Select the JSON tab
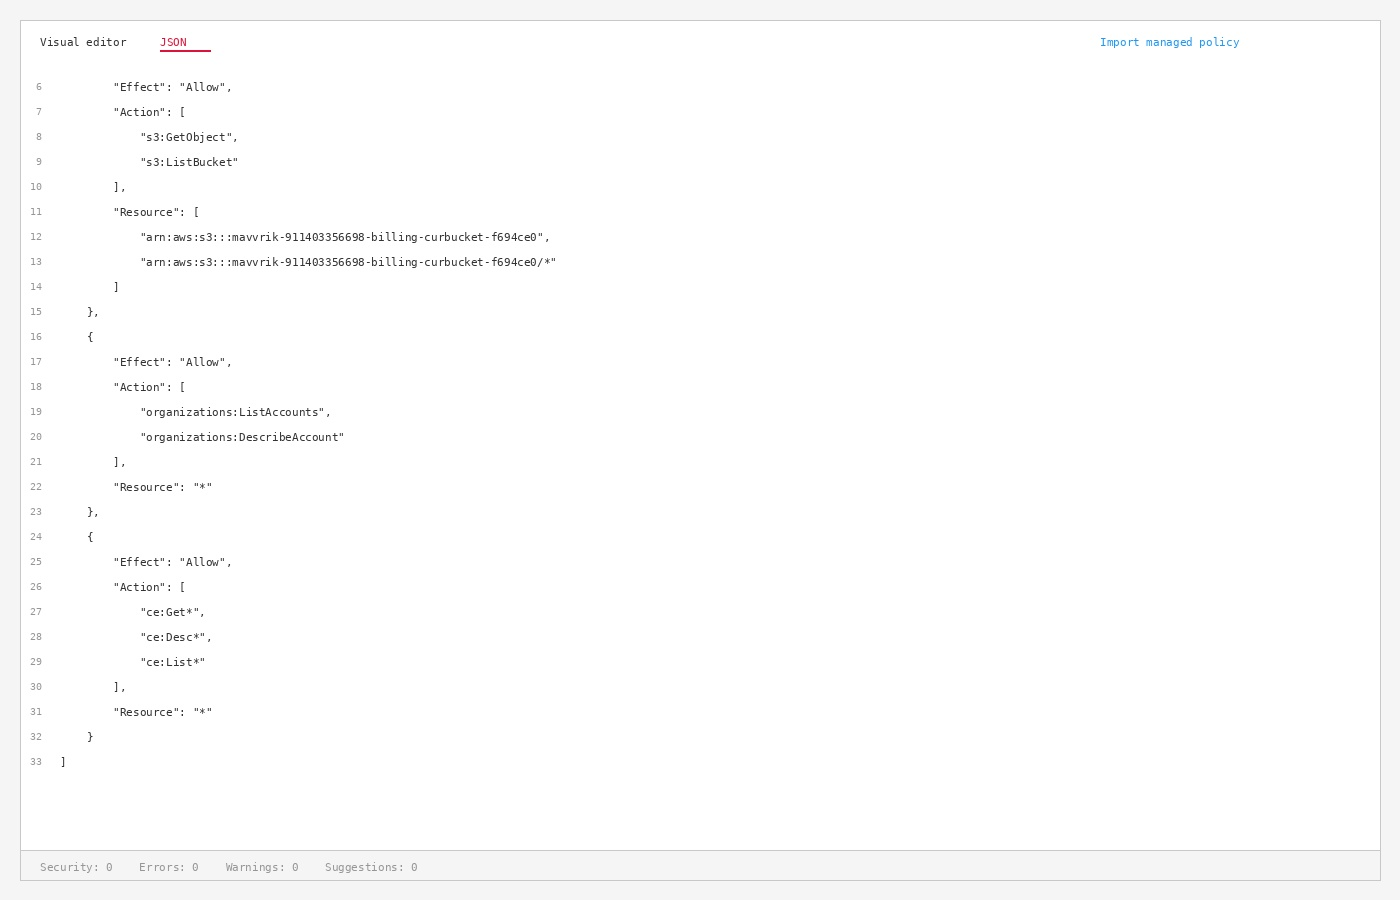The image size is (1400, 900). tap(173, 43)
